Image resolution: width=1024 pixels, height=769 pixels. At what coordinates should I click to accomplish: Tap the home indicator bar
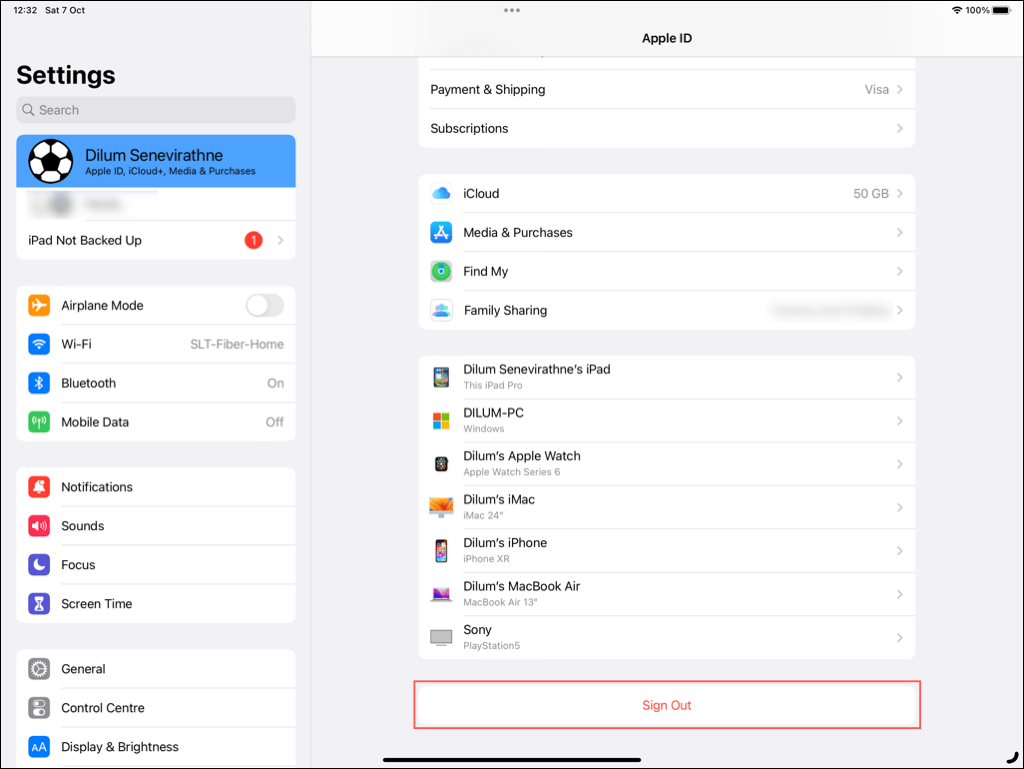click(512, 760)
